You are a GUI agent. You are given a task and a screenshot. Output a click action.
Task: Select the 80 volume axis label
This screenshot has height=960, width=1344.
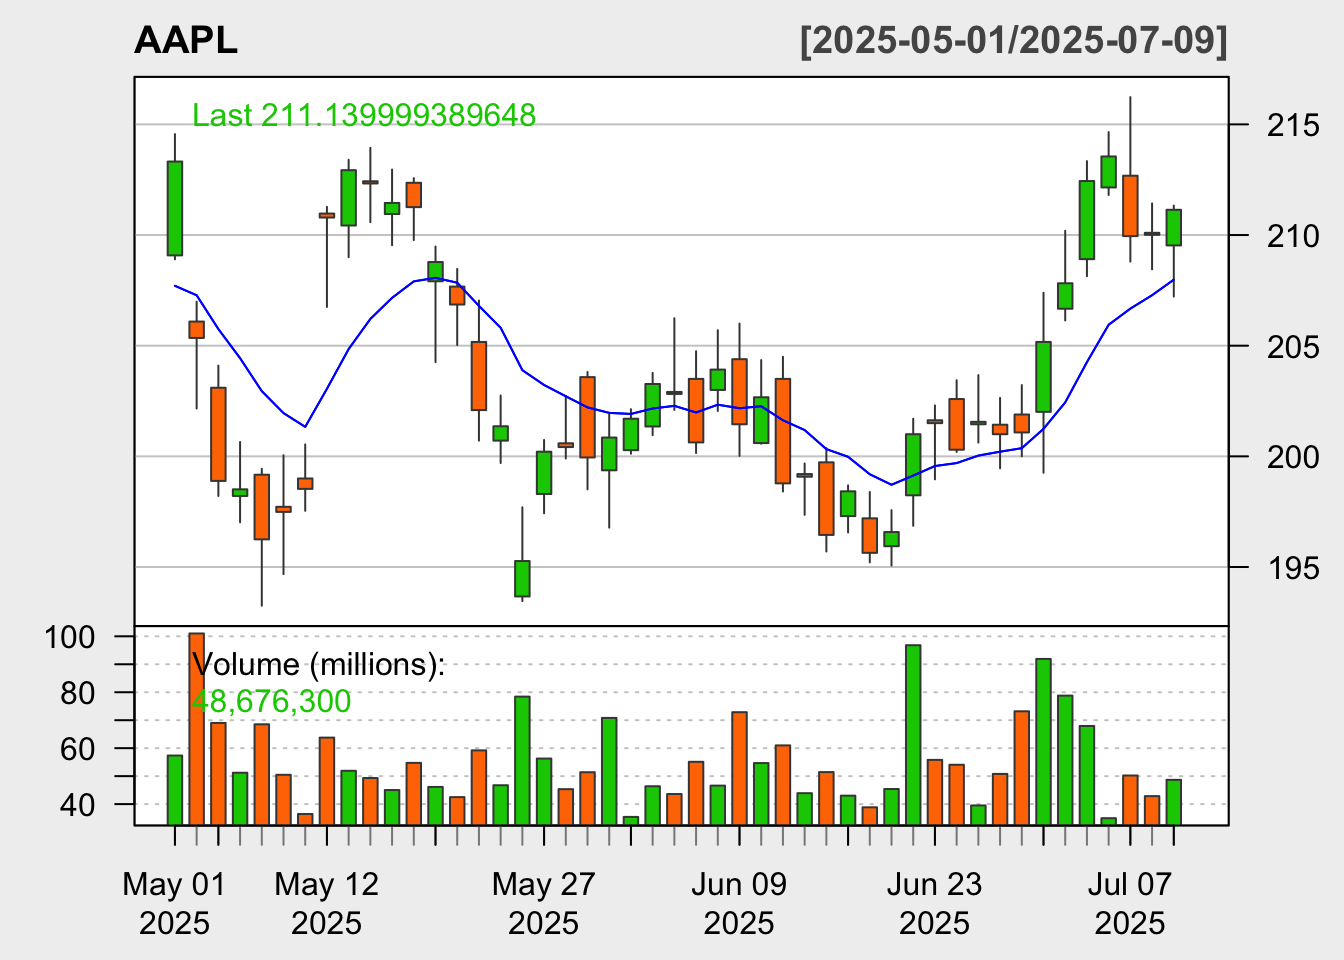(78, 693)
